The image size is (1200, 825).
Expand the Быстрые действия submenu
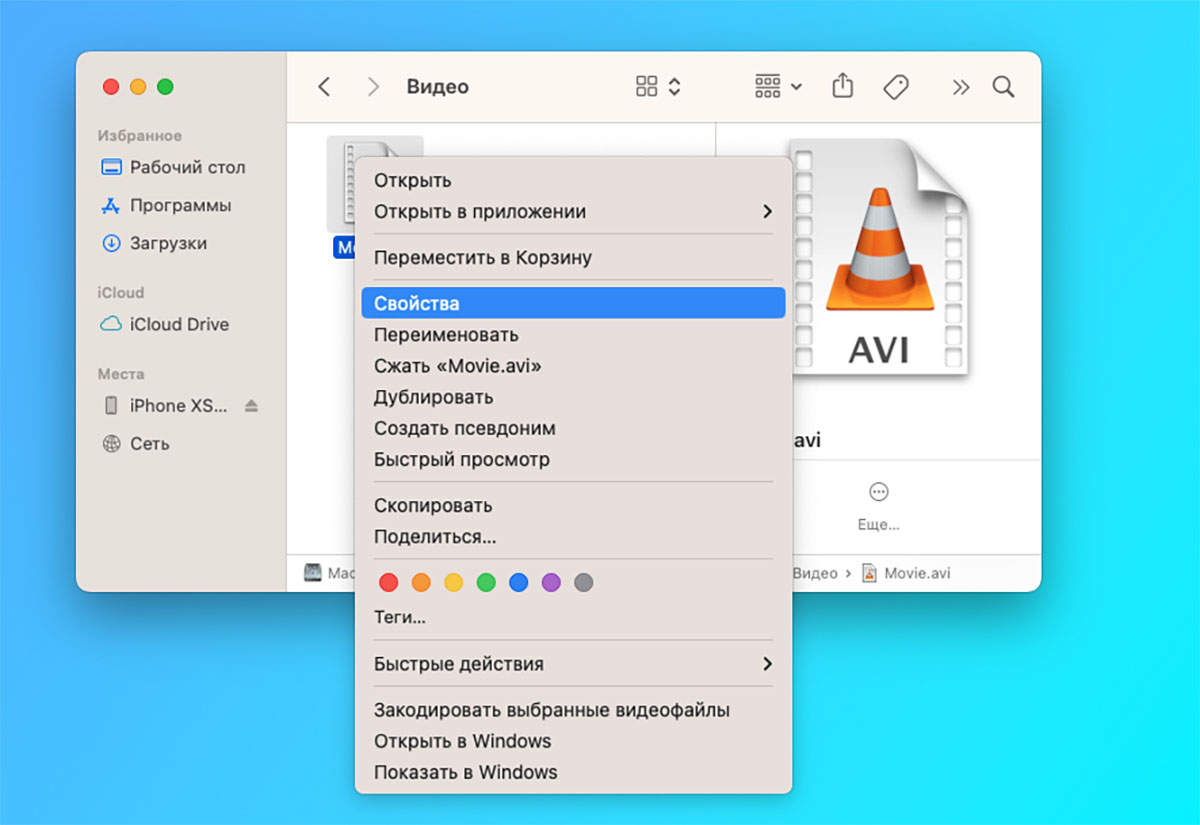[766, 664]
